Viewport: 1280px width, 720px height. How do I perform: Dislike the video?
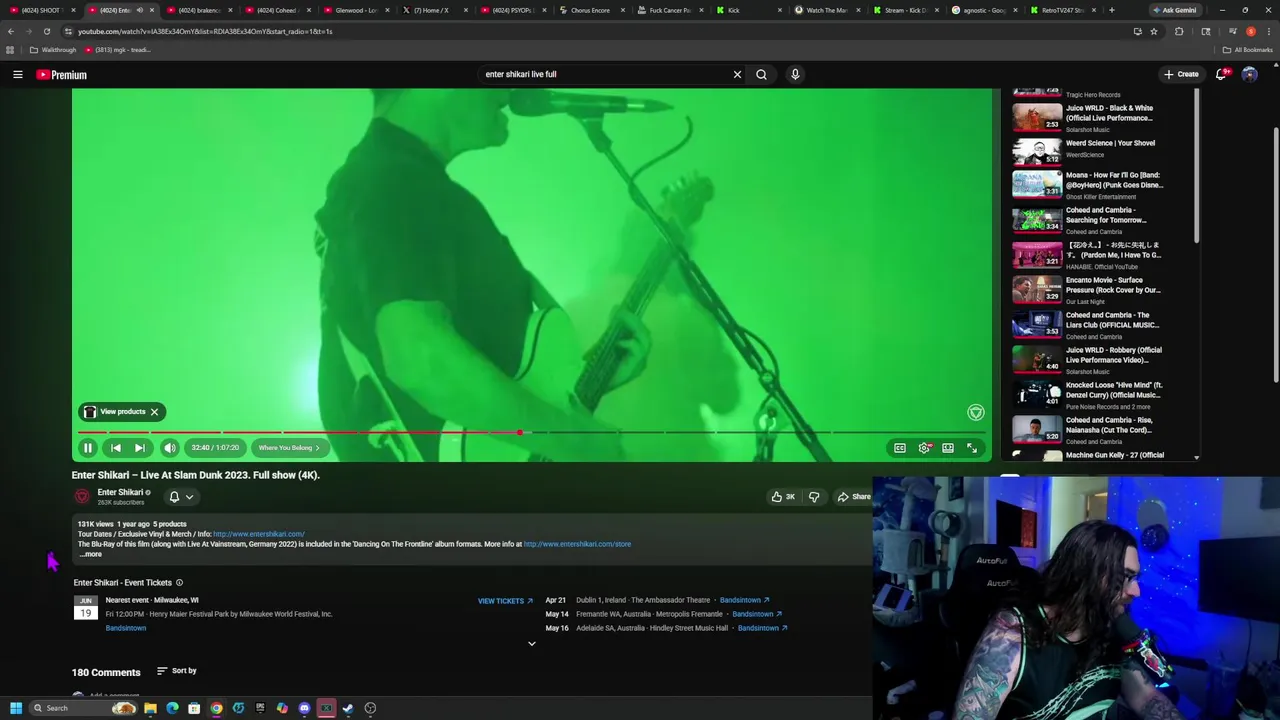pyautogui.click(x=814, y=497)
